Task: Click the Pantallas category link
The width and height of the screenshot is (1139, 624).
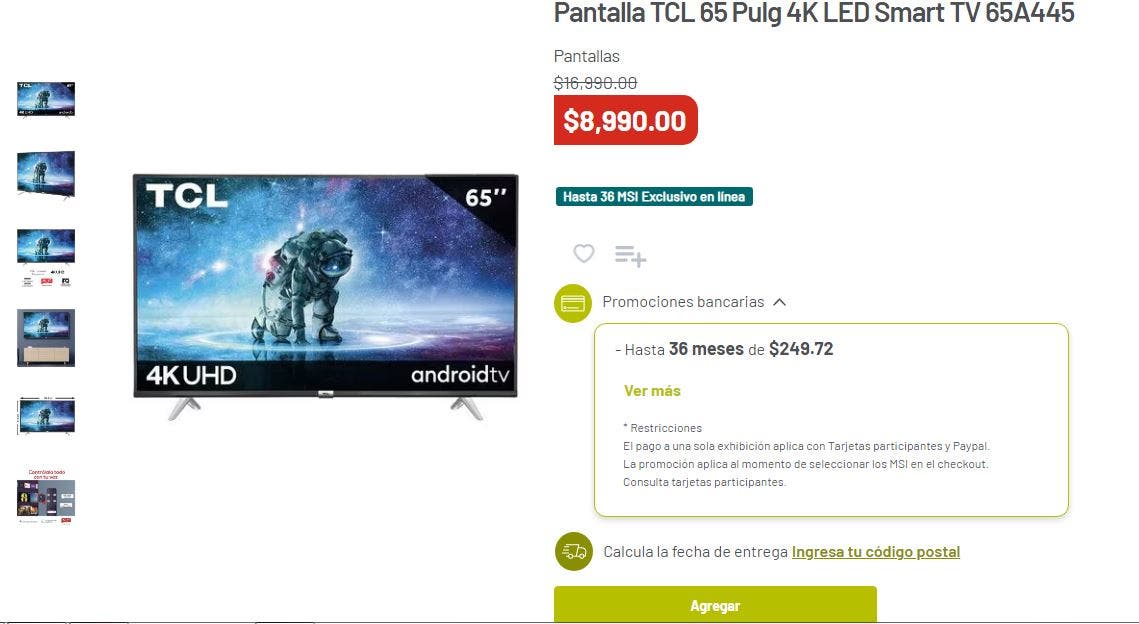Action: click(x=586, y=56)
